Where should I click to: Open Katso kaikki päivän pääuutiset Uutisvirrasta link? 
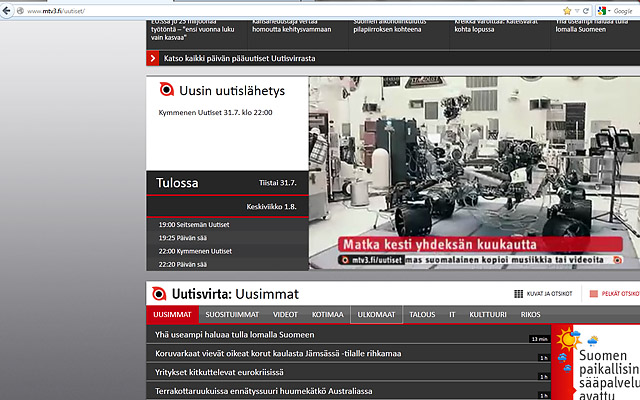240,58
